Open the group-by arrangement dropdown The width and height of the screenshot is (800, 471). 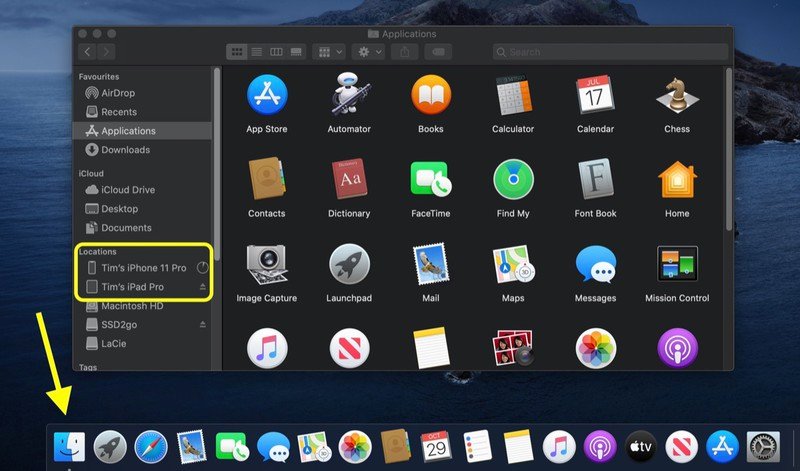tap(329, 51)
